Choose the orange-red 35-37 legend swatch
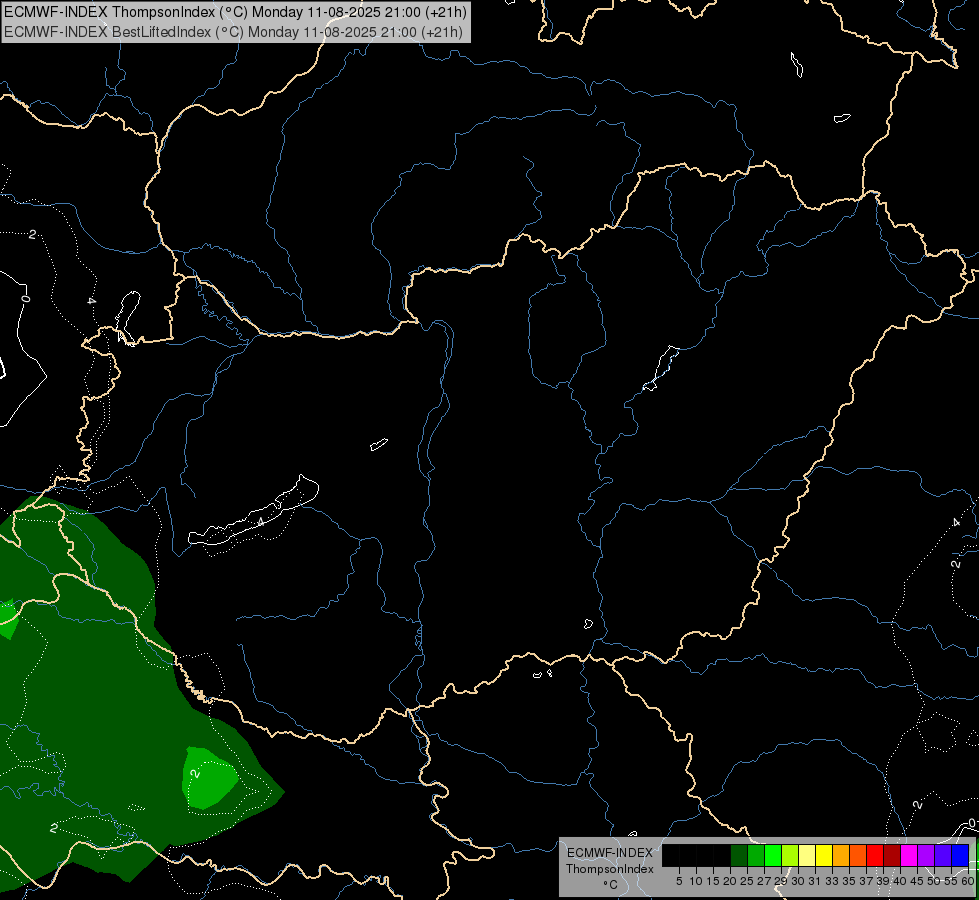The height and width of the screenshot is (900, 979). [x=858, y=855]
